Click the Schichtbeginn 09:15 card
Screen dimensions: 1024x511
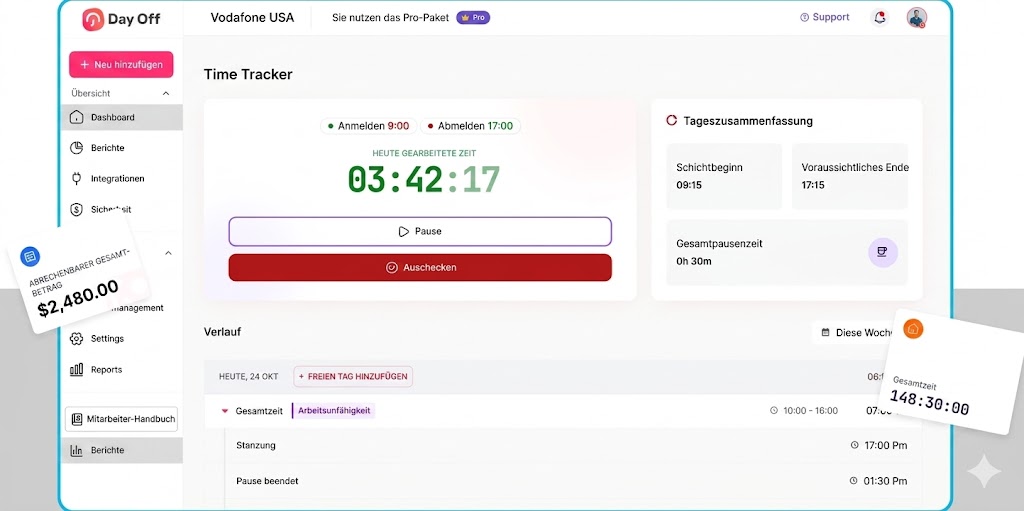[x=724, y=176]
